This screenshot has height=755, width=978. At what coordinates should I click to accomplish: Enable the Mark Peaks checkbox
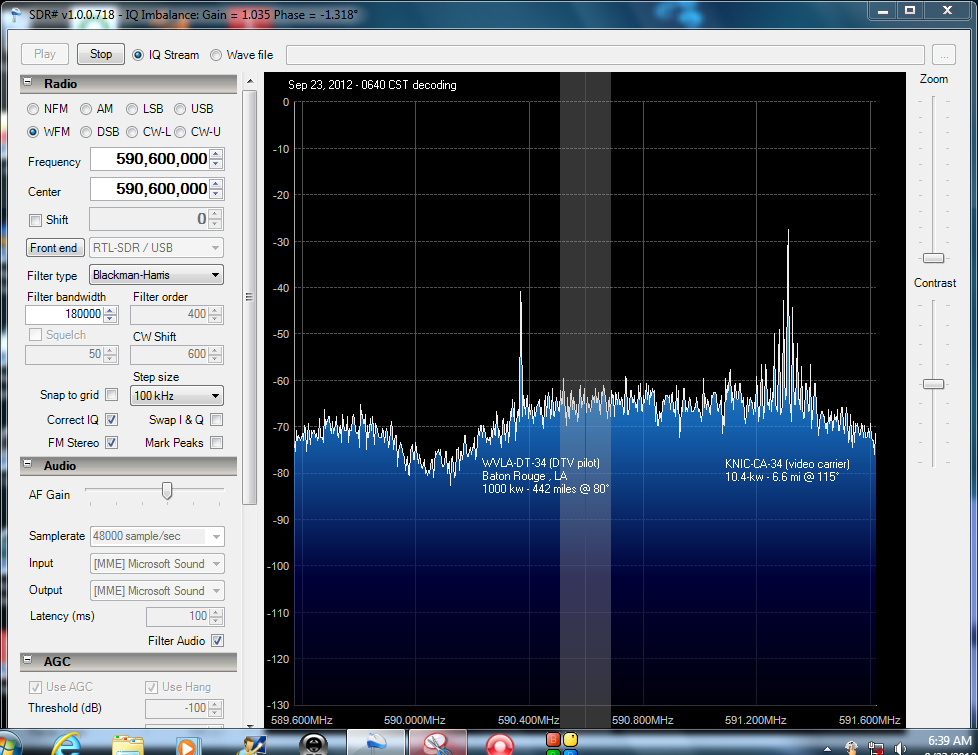pos(216,442)
